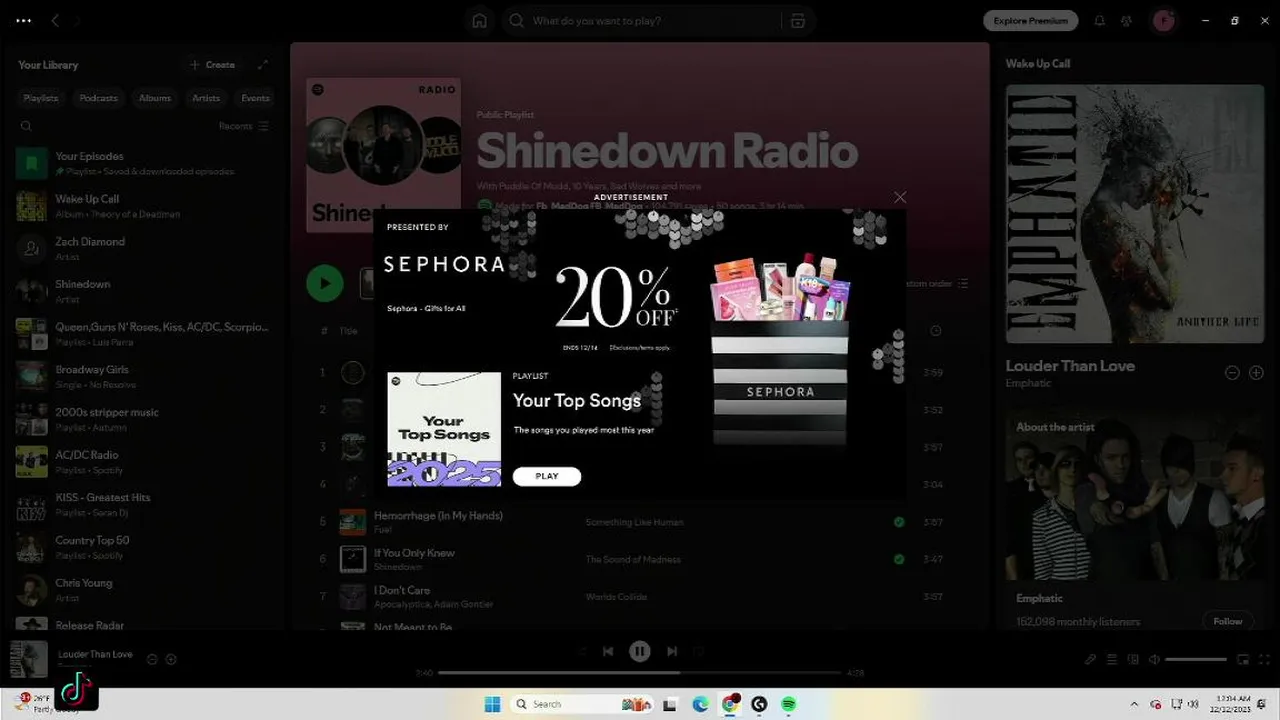Open the What's New bell icon
This screenshot has width=1280, height=720.
coord(1100,21)
